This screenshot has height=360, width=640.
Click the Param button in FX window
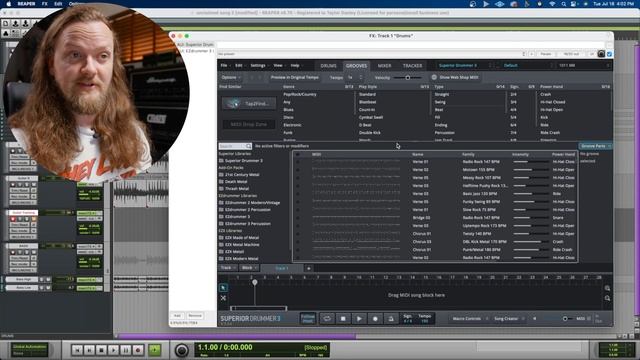(x=546, y=54)
